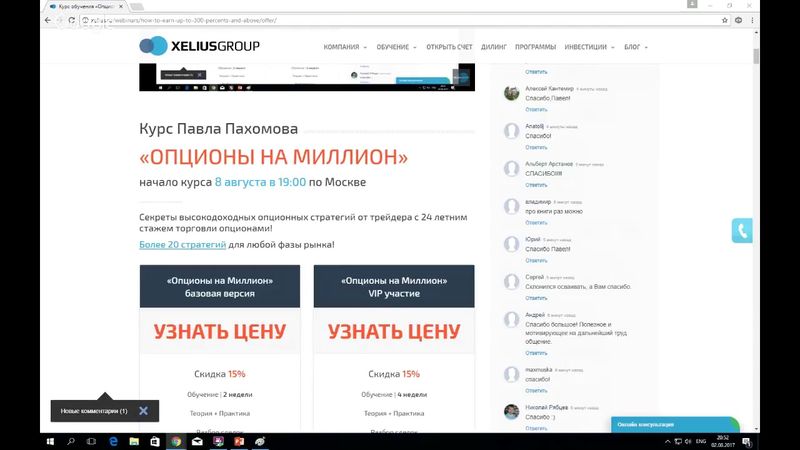Expand the Обучение menu
This screenshot has width=800, height=450.
pyautogui.click(x=396, y=47)
